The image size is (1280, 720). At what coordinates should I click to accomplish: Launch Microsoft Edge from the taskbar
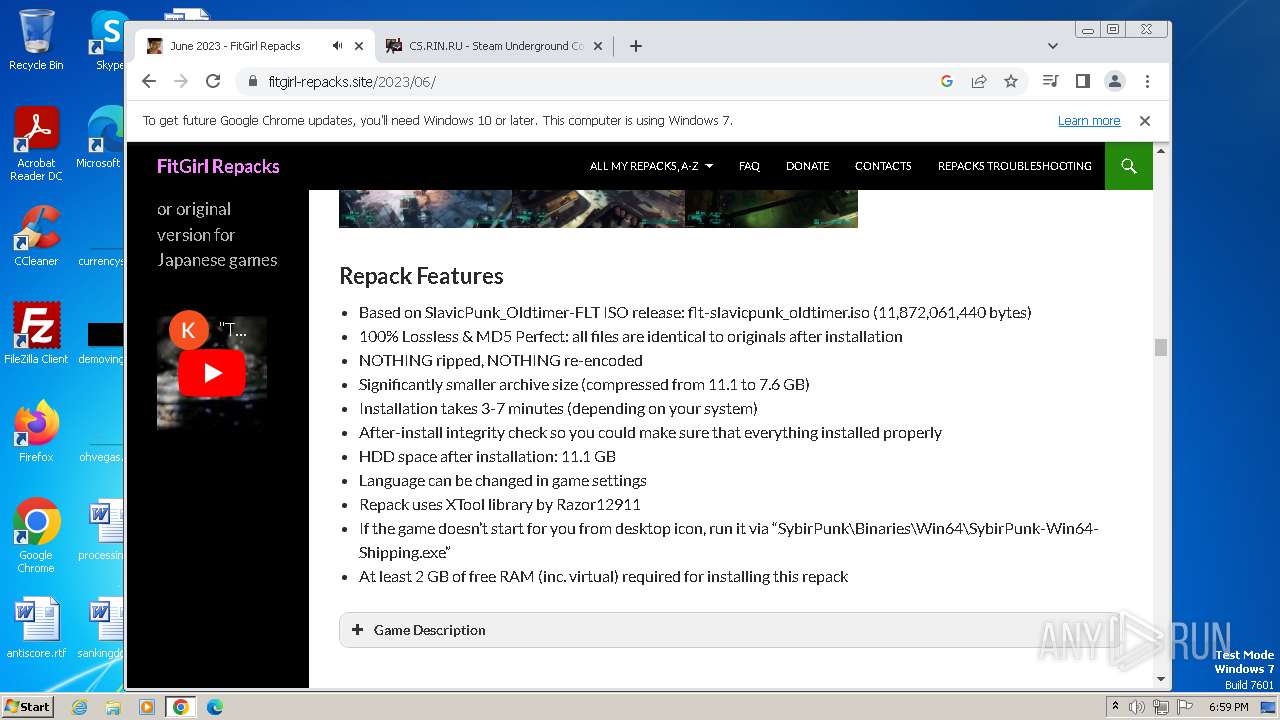[214, 707]
